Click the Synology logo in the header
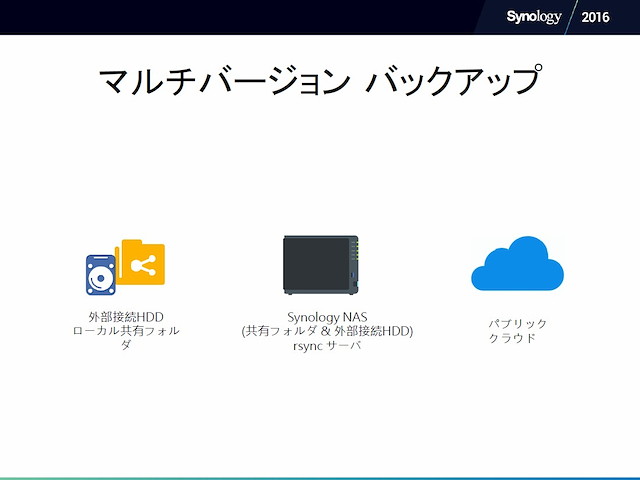640x480 pixels. tap(534, 17)
